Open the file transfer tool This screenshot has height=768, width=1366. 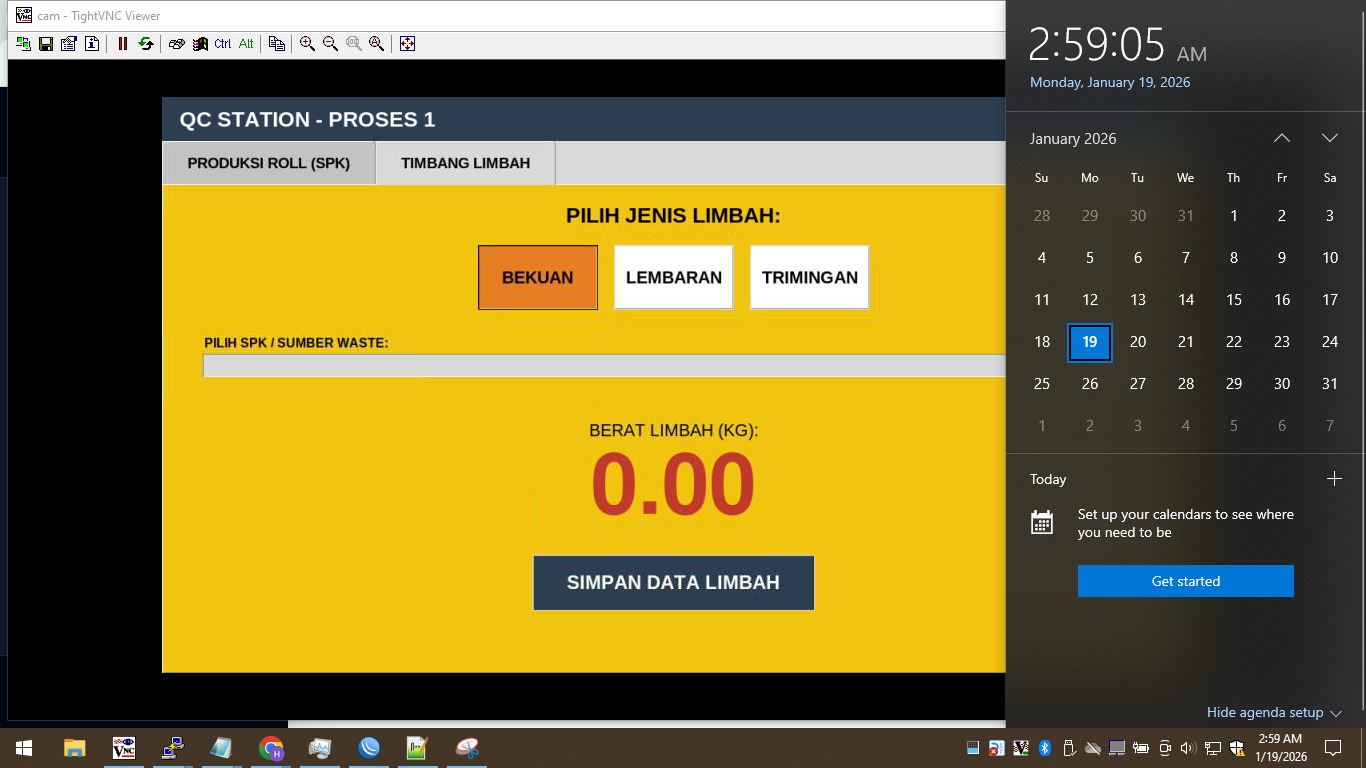(277, 44)
